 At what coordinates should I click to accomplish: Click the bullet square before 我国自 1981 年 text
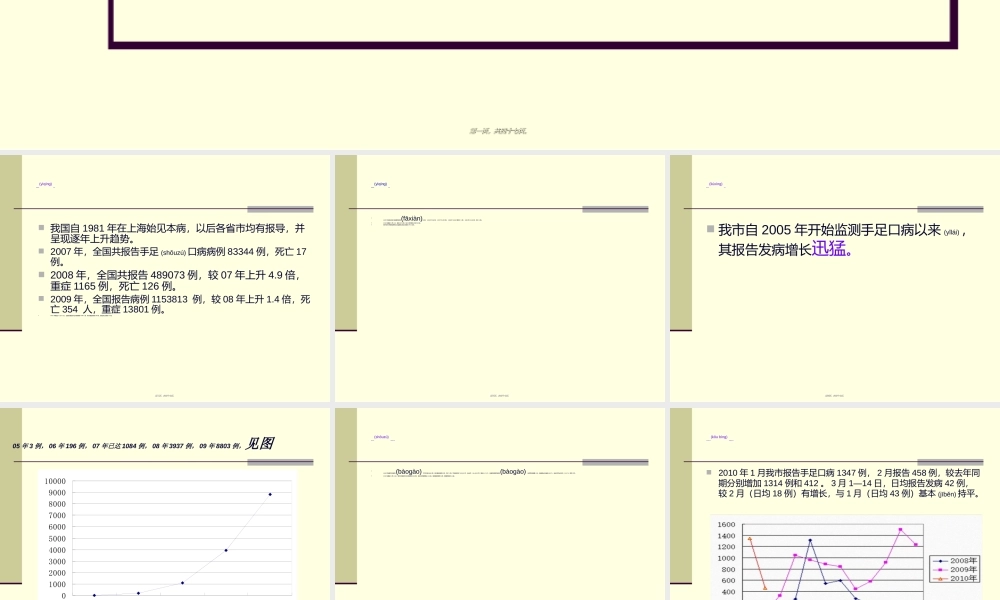pyautogui.click(x=40, y=226)
